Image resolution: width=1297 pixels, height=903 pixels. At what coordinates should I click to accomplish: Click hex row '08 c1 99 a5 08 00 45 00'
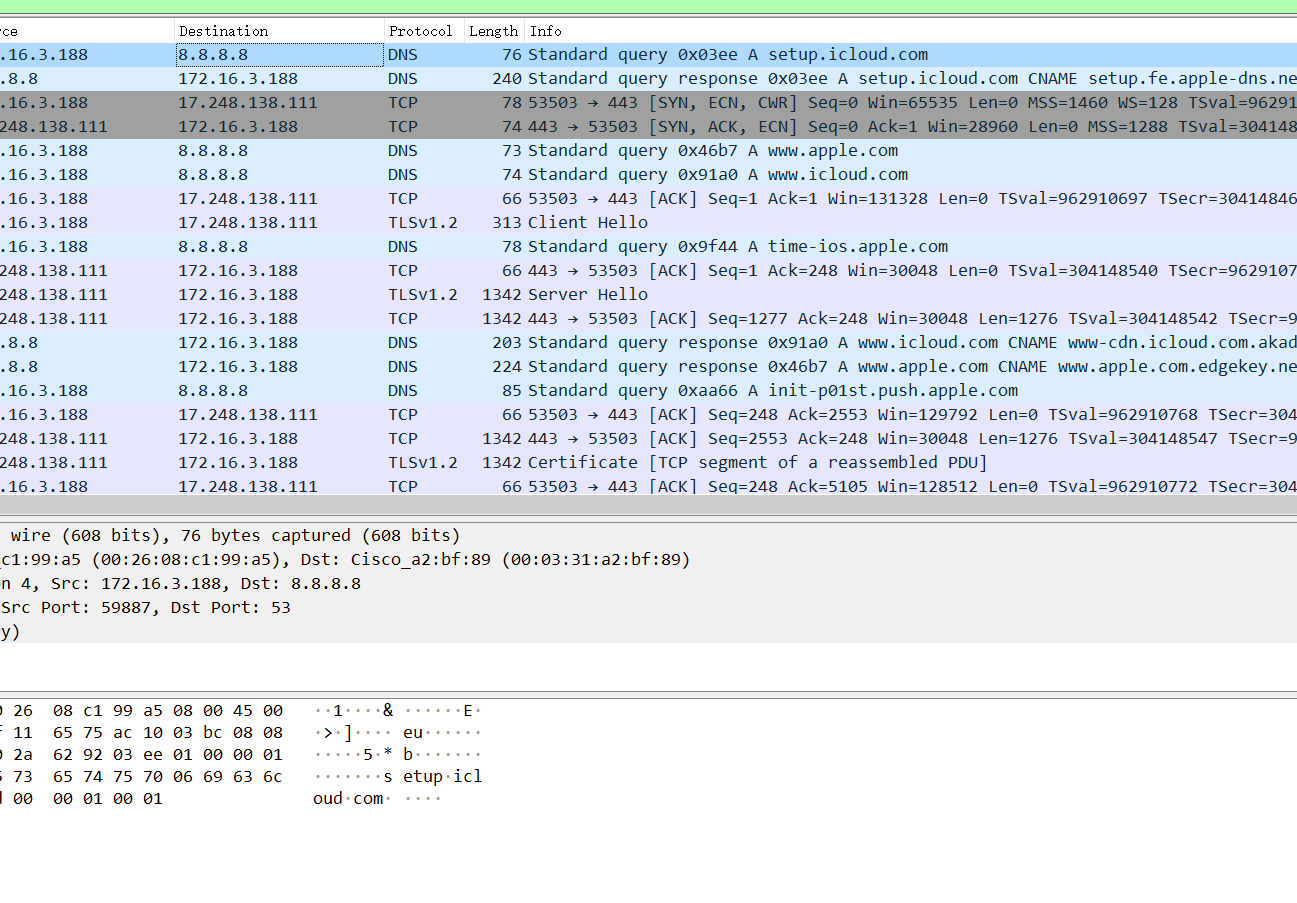click(x=168, y=711)
